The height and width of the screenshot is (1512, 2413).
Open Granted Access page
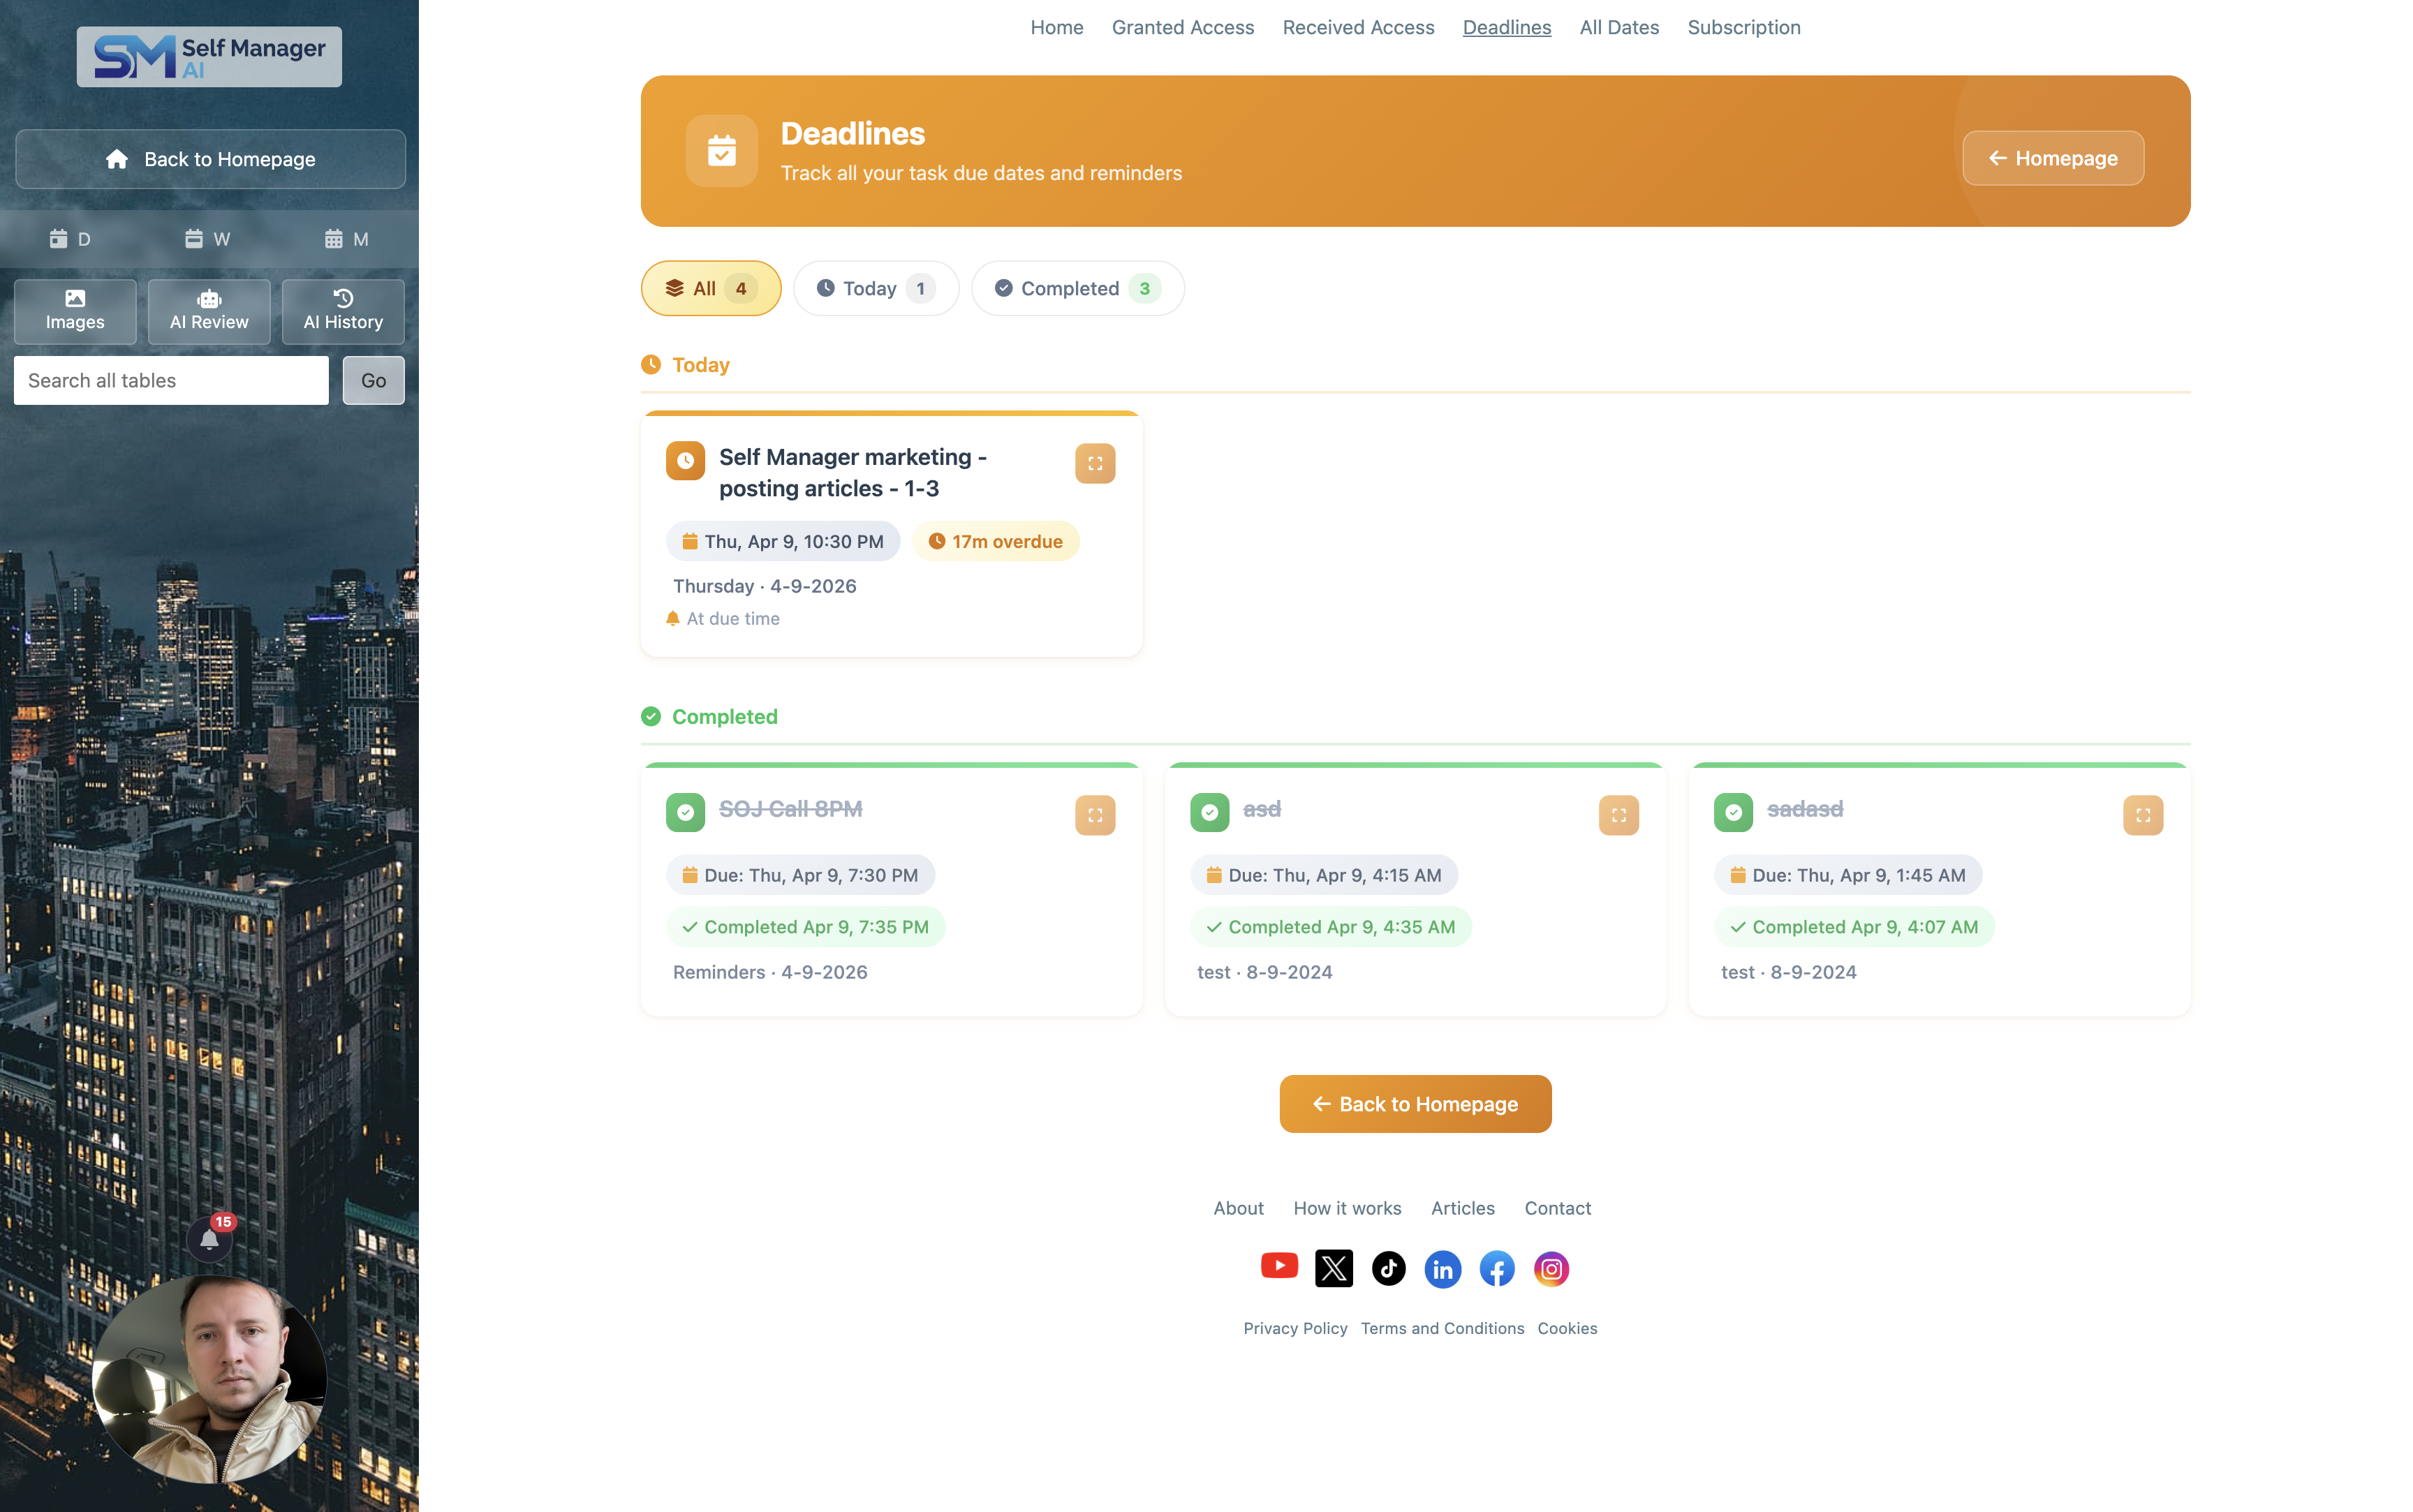pos(1182,28)
